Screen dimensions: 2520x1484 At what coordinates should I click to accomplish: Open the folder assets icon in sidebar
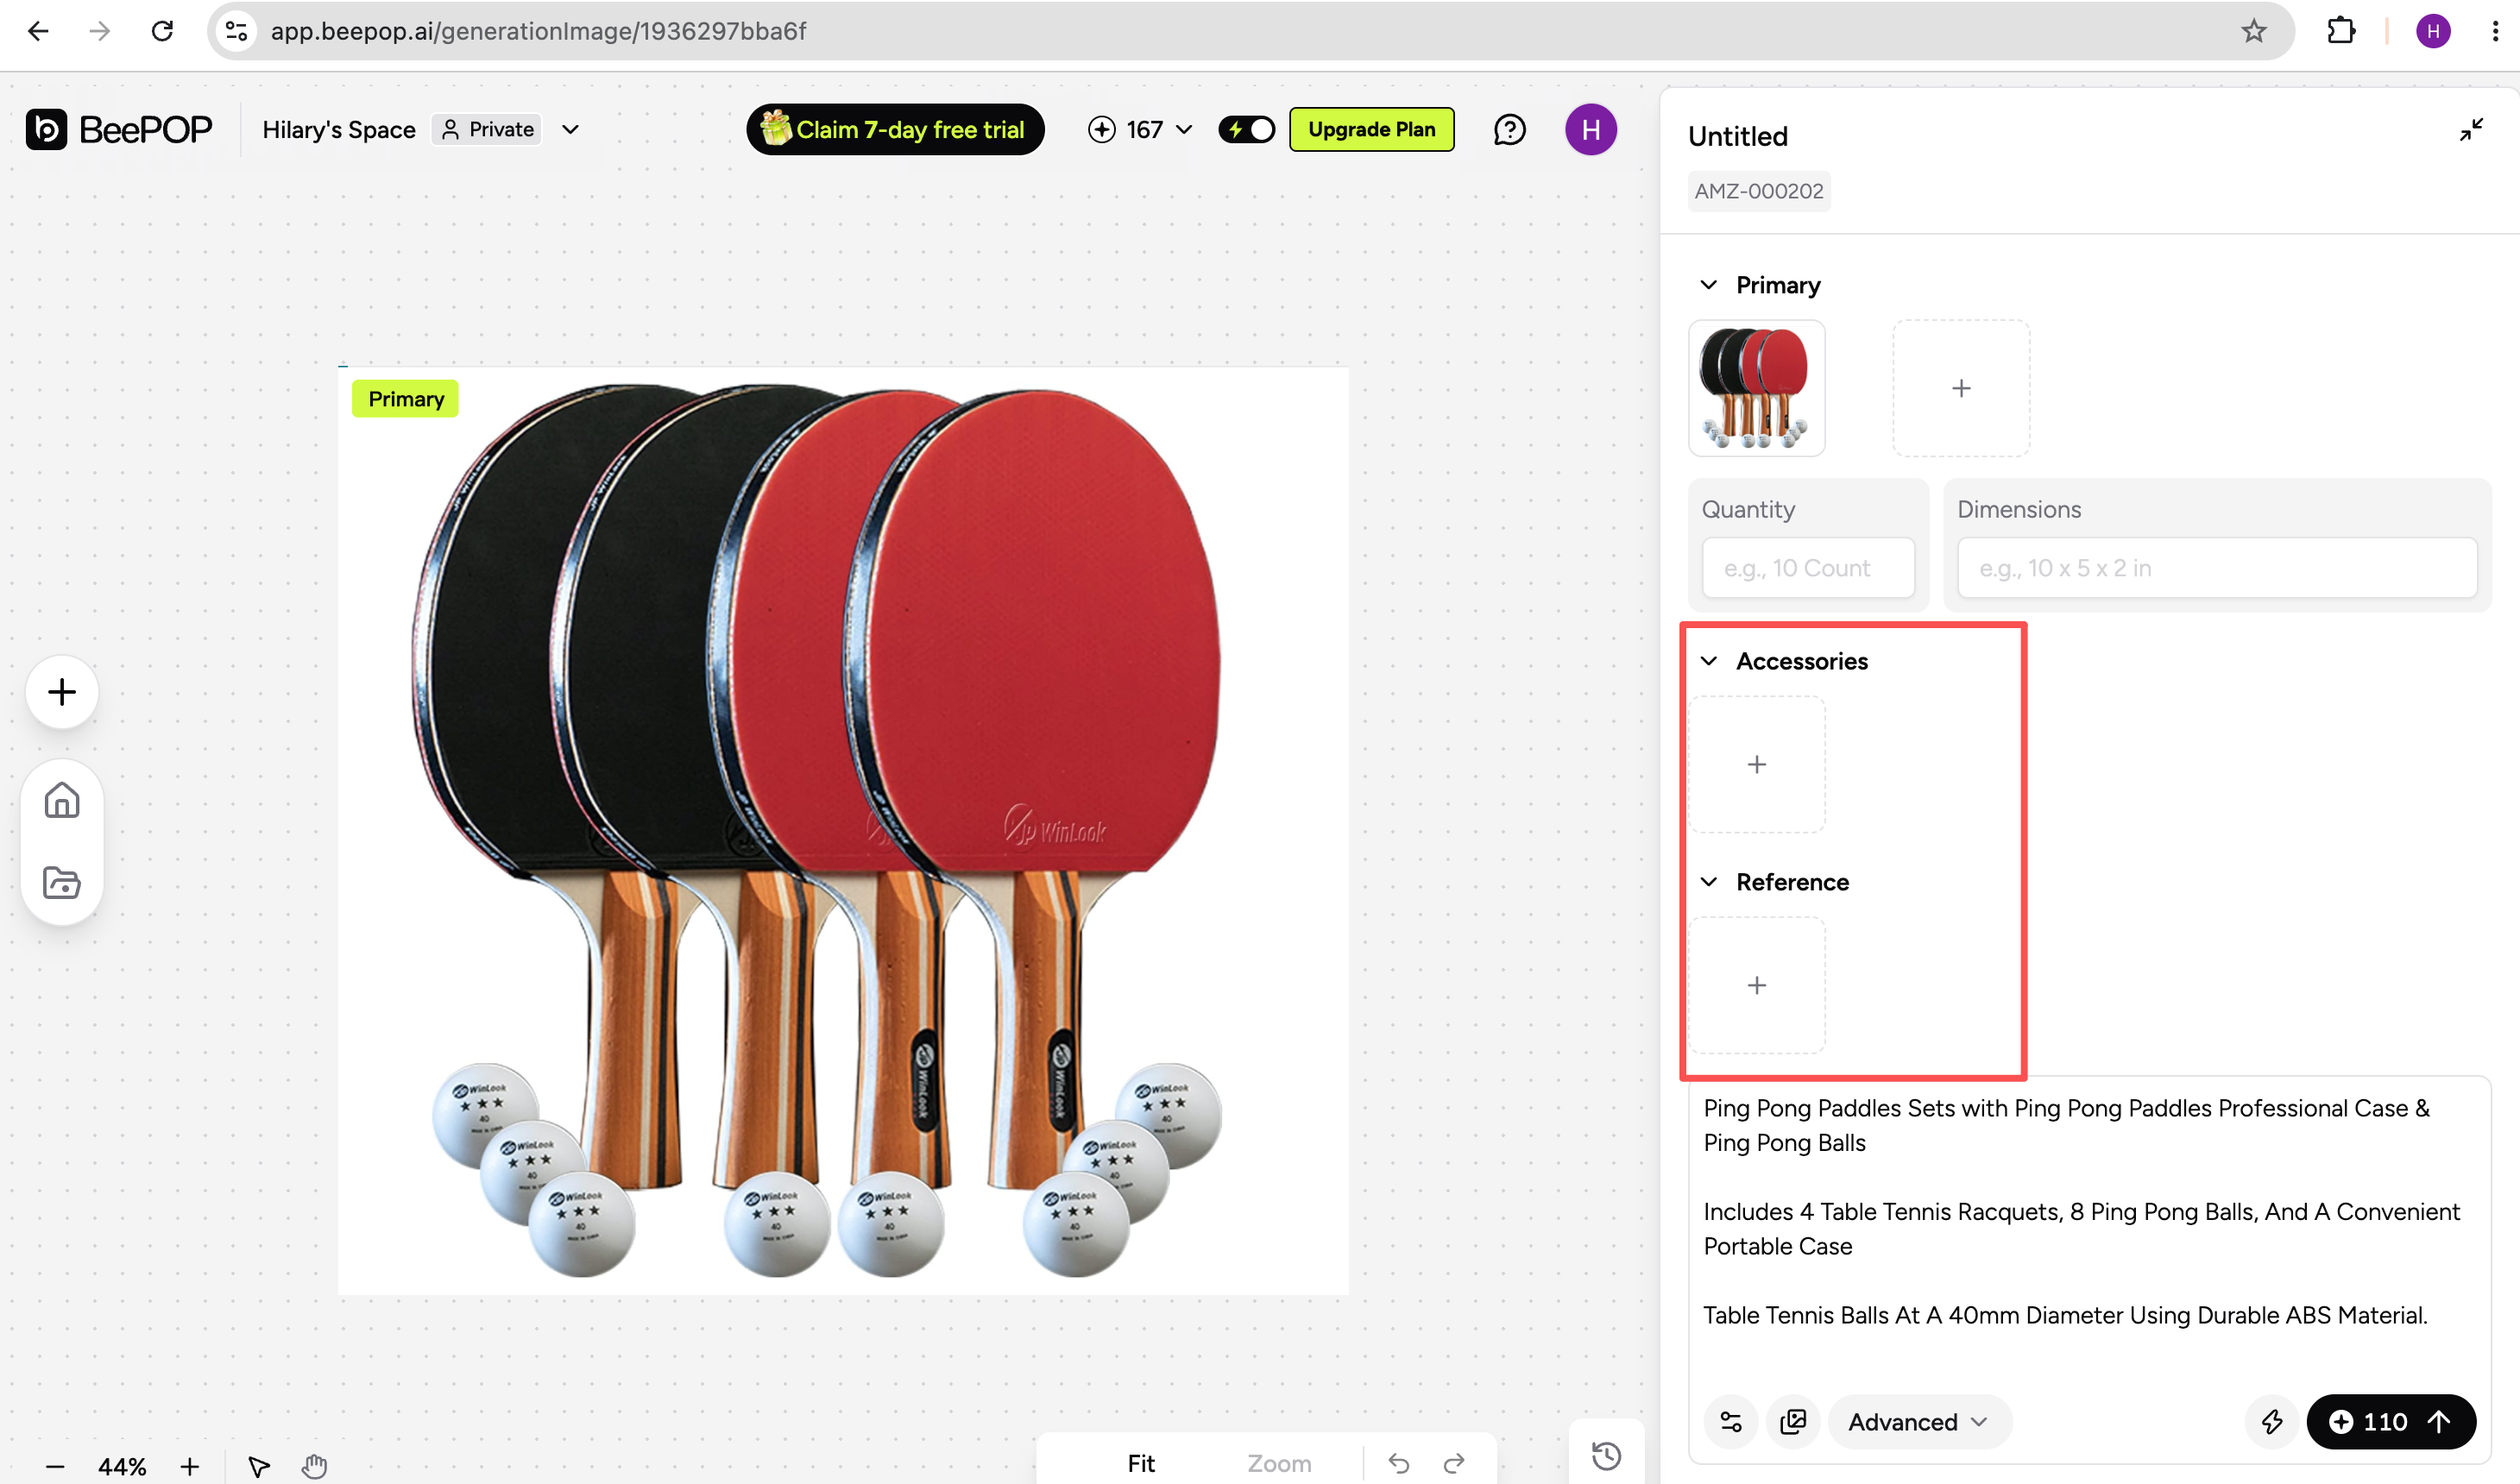tap(62, 883)
